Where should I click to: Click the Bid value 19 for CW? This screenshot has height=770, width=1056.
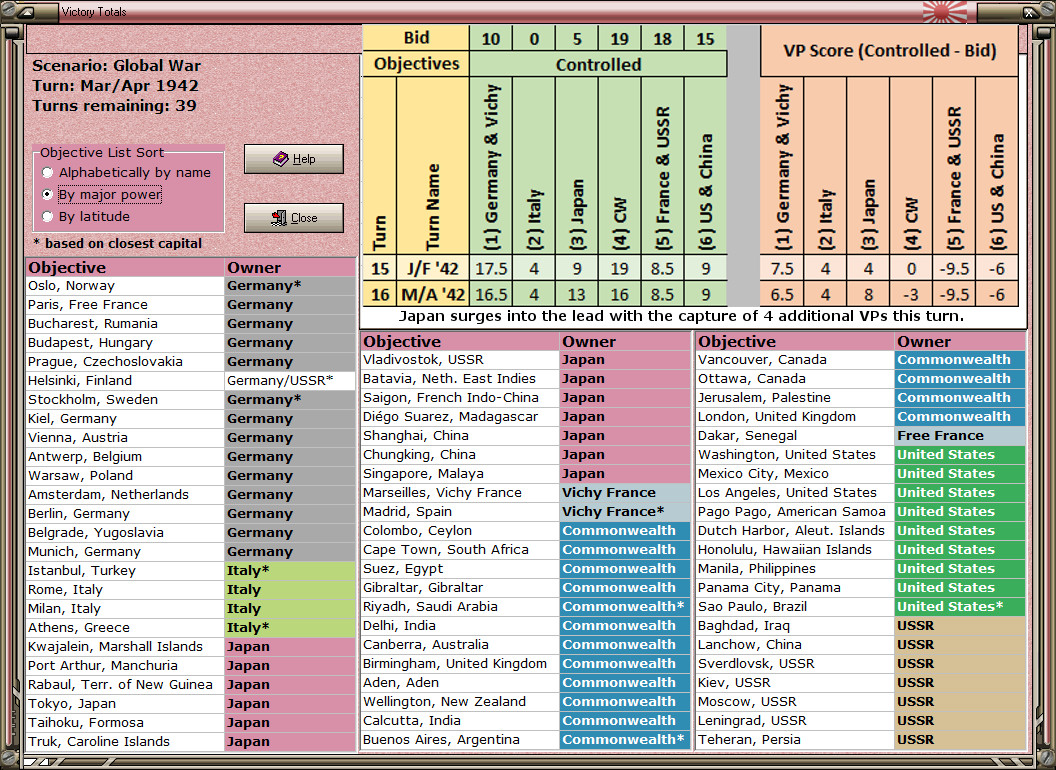[620, 38]
